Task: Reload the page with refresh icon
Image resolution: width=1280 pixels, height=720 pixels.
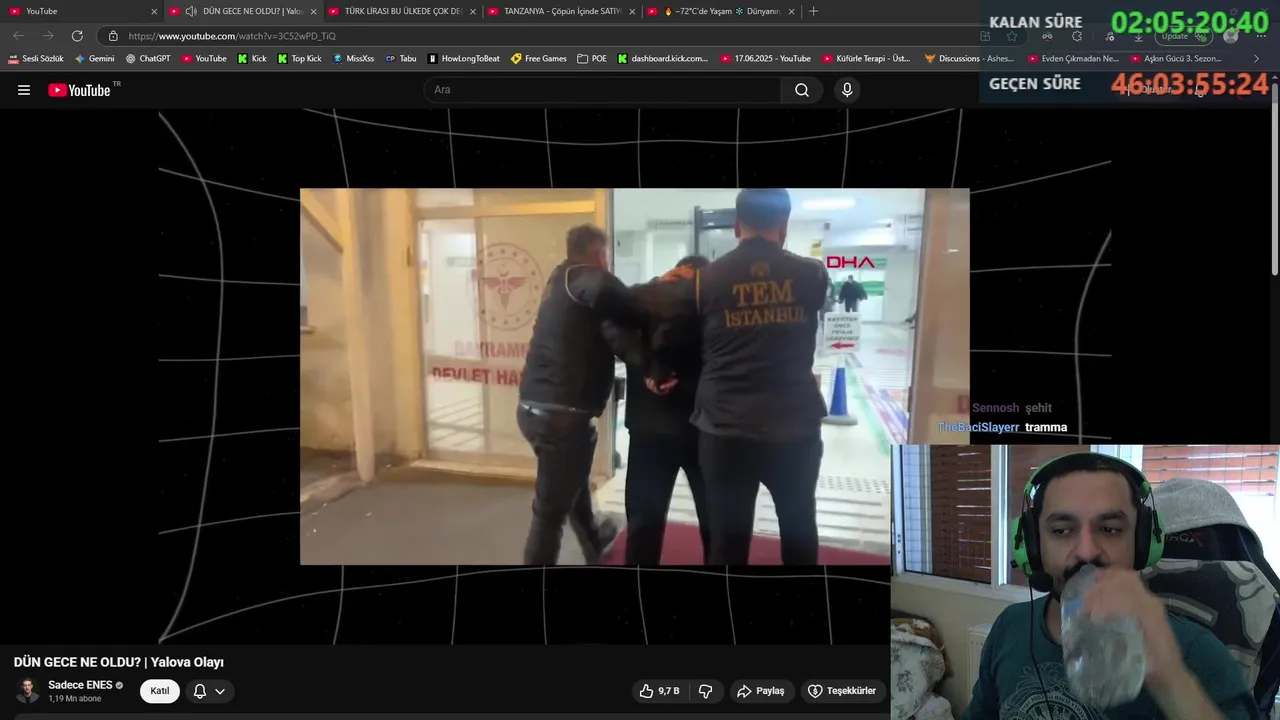Action: (x=77, y=36)
